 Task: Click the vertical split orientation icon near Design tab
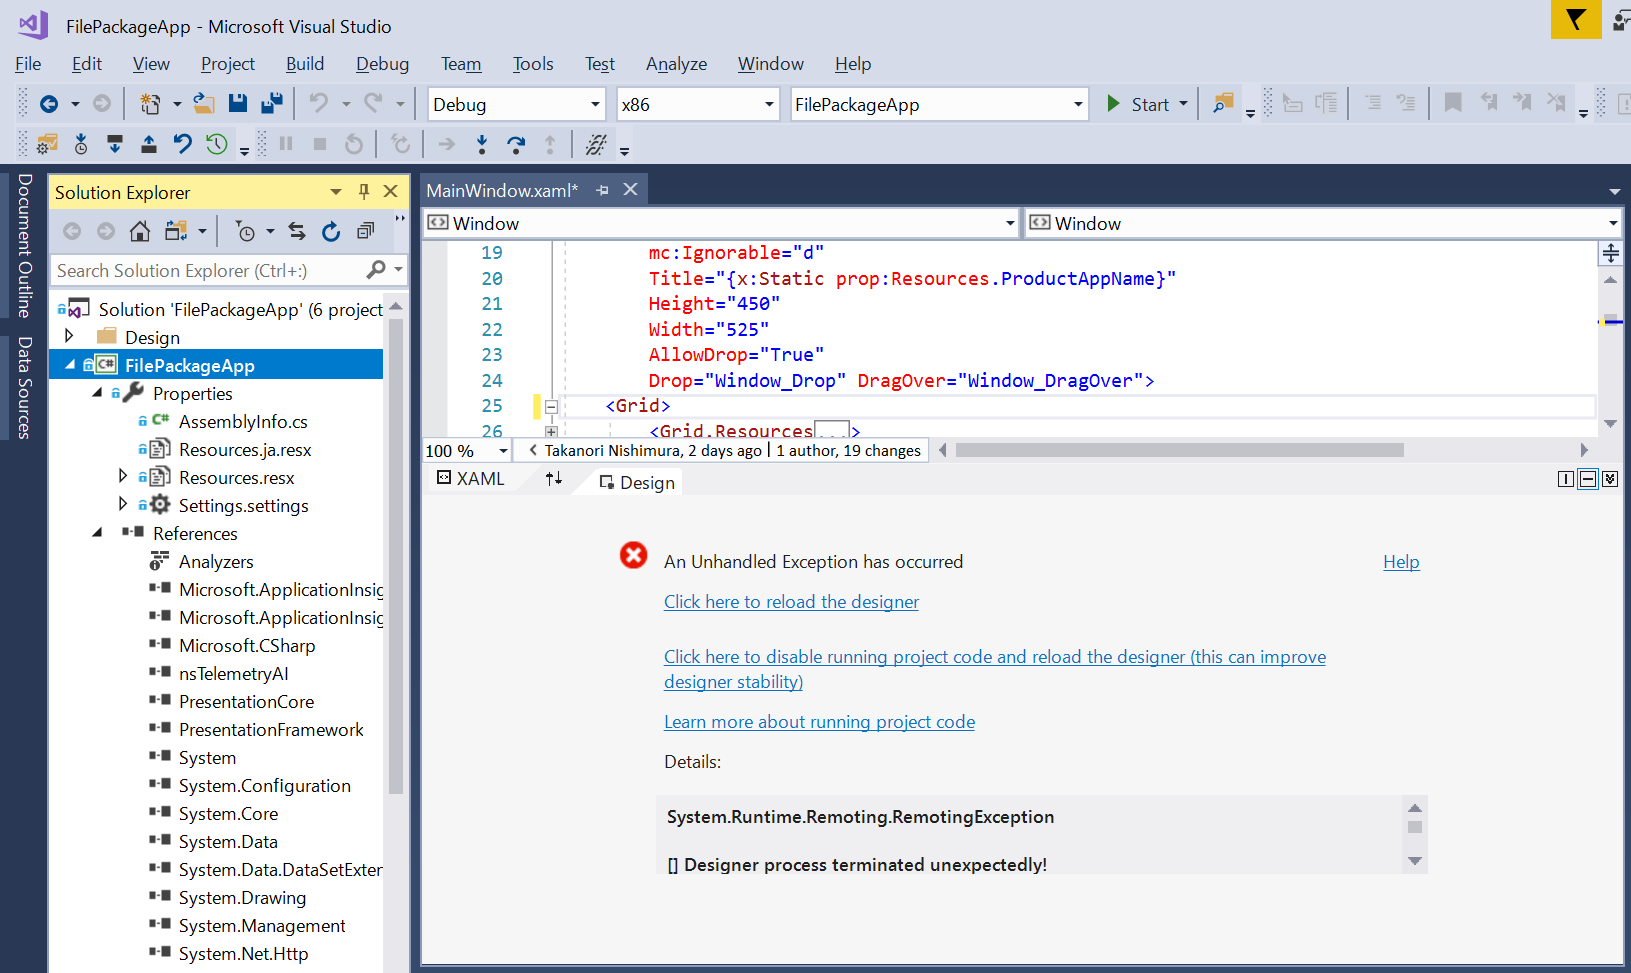[x=1565, y=479]
